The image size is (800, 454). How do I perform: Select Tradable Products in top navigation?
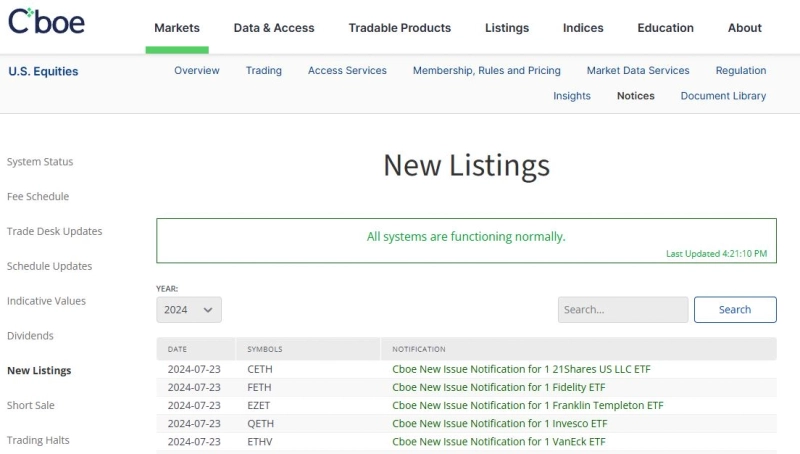pos(399,28)
